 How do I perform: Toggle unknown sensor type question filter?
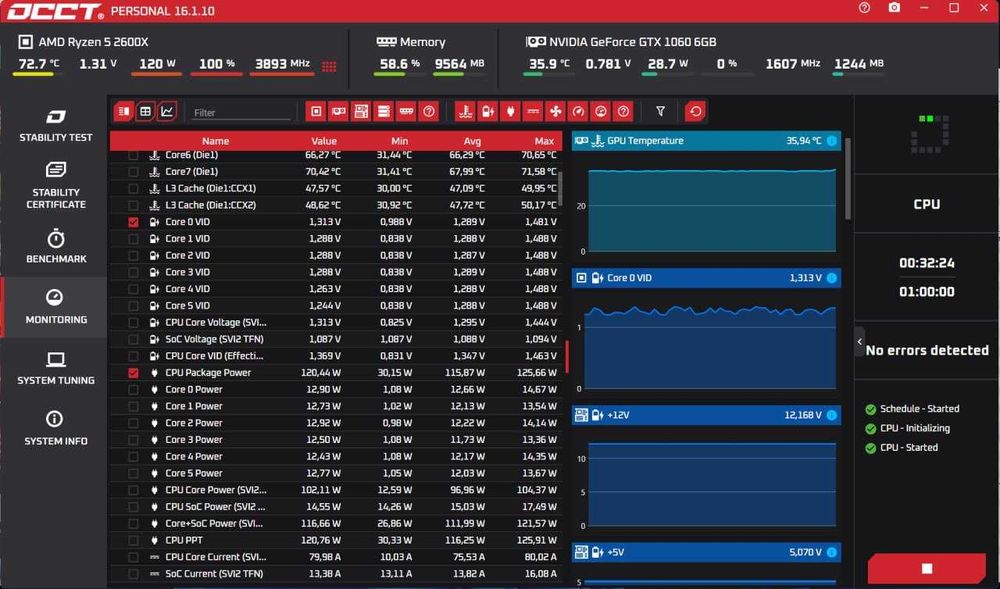tap(623, 112)
